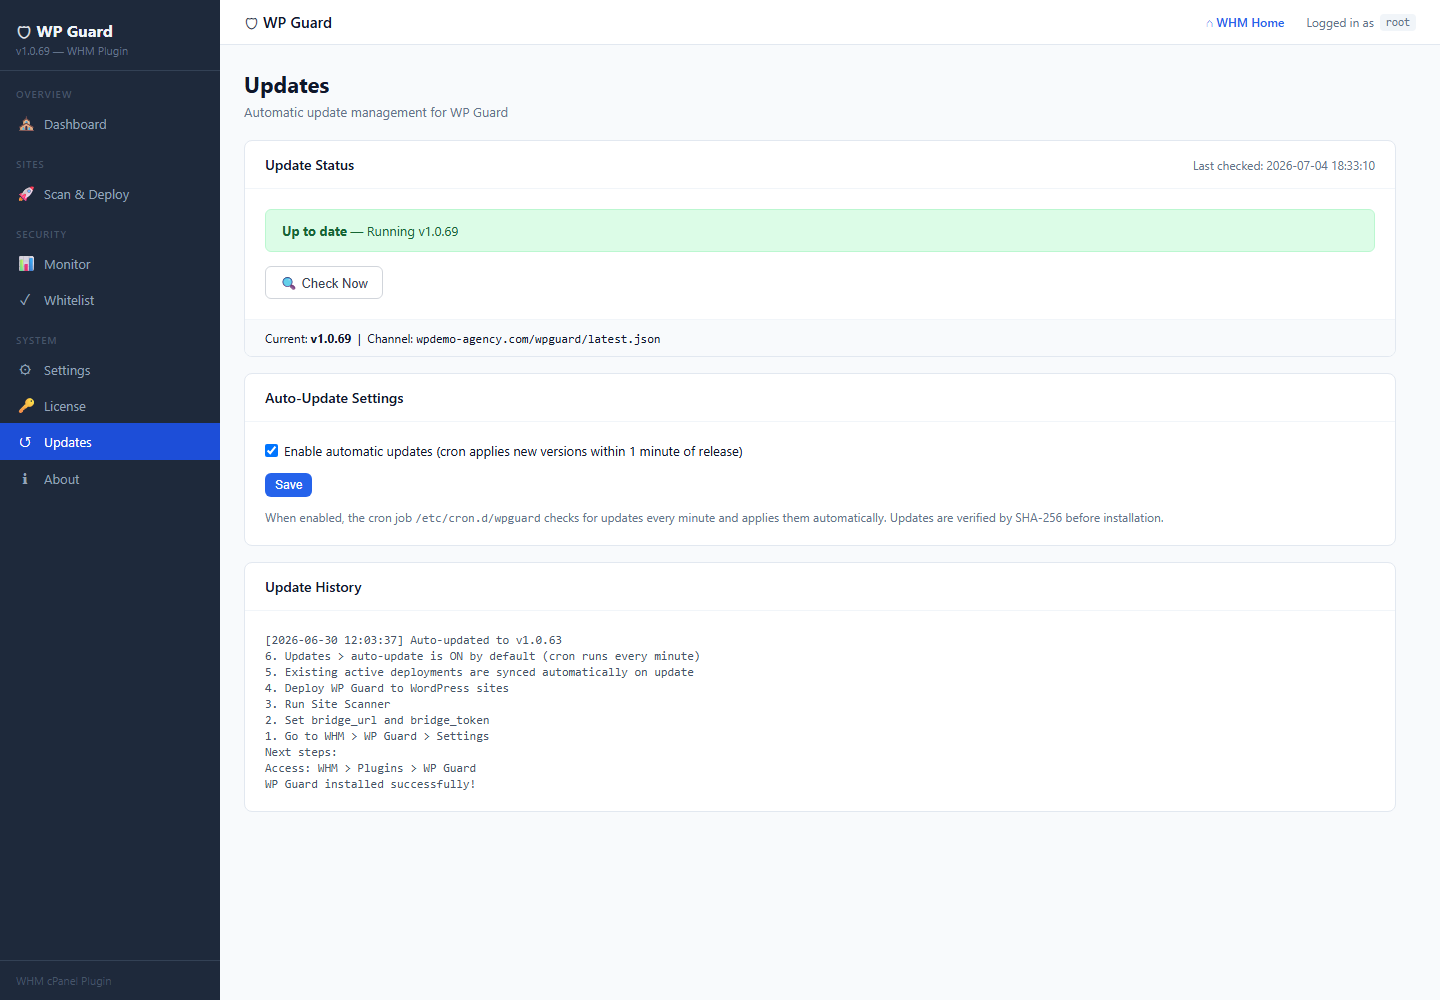Click 'Access: WHM > Plugins > WP Guard' line
Image resolution: width=1440 pixels, height=1000 pixels.
pos(370,768)
